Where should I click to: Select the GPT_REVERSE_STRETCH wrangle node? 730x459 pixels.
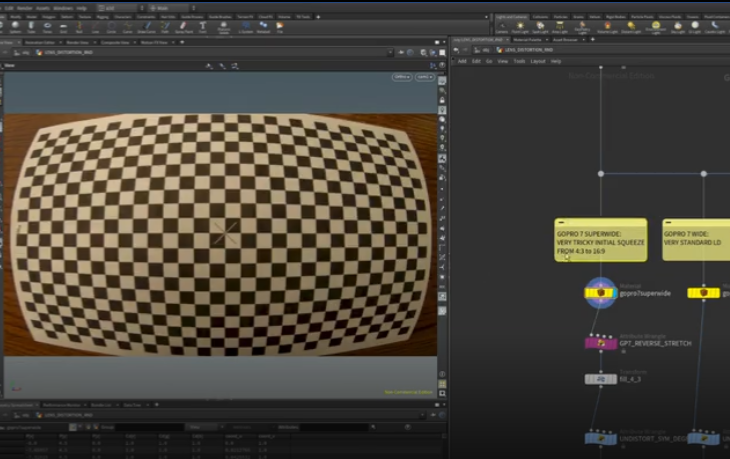pyautogui.click(x=600, y=343)
